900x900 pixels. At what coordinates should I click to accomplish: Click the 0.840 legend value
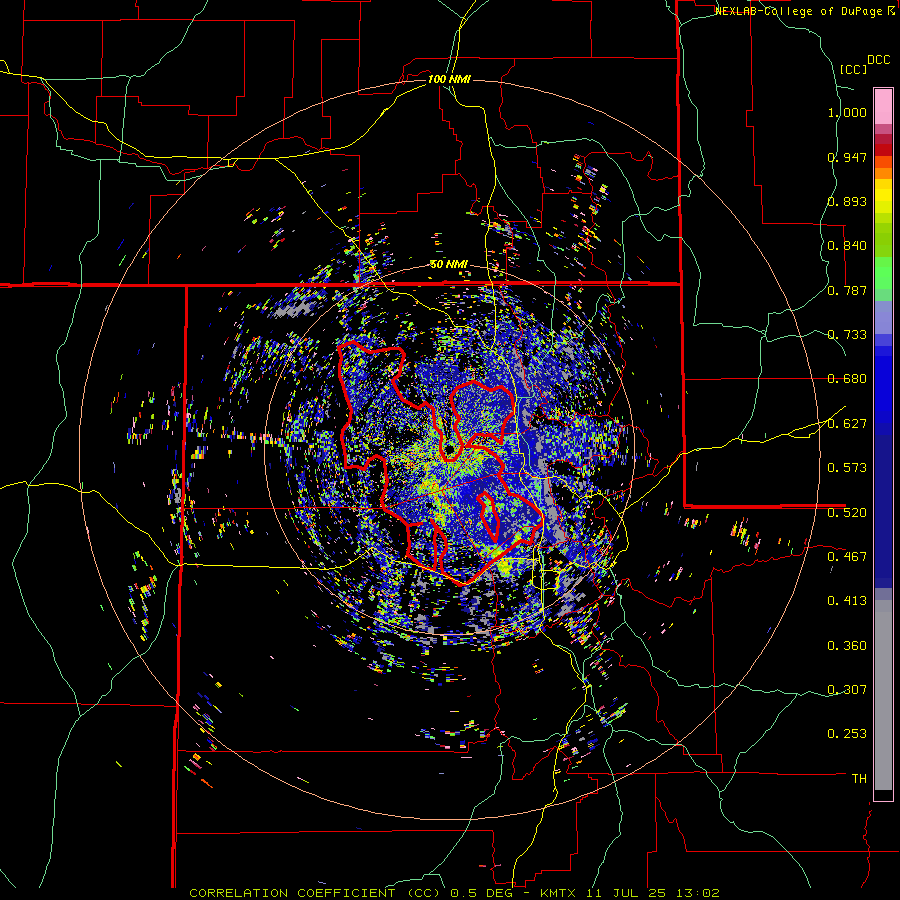tap(847, 246)
